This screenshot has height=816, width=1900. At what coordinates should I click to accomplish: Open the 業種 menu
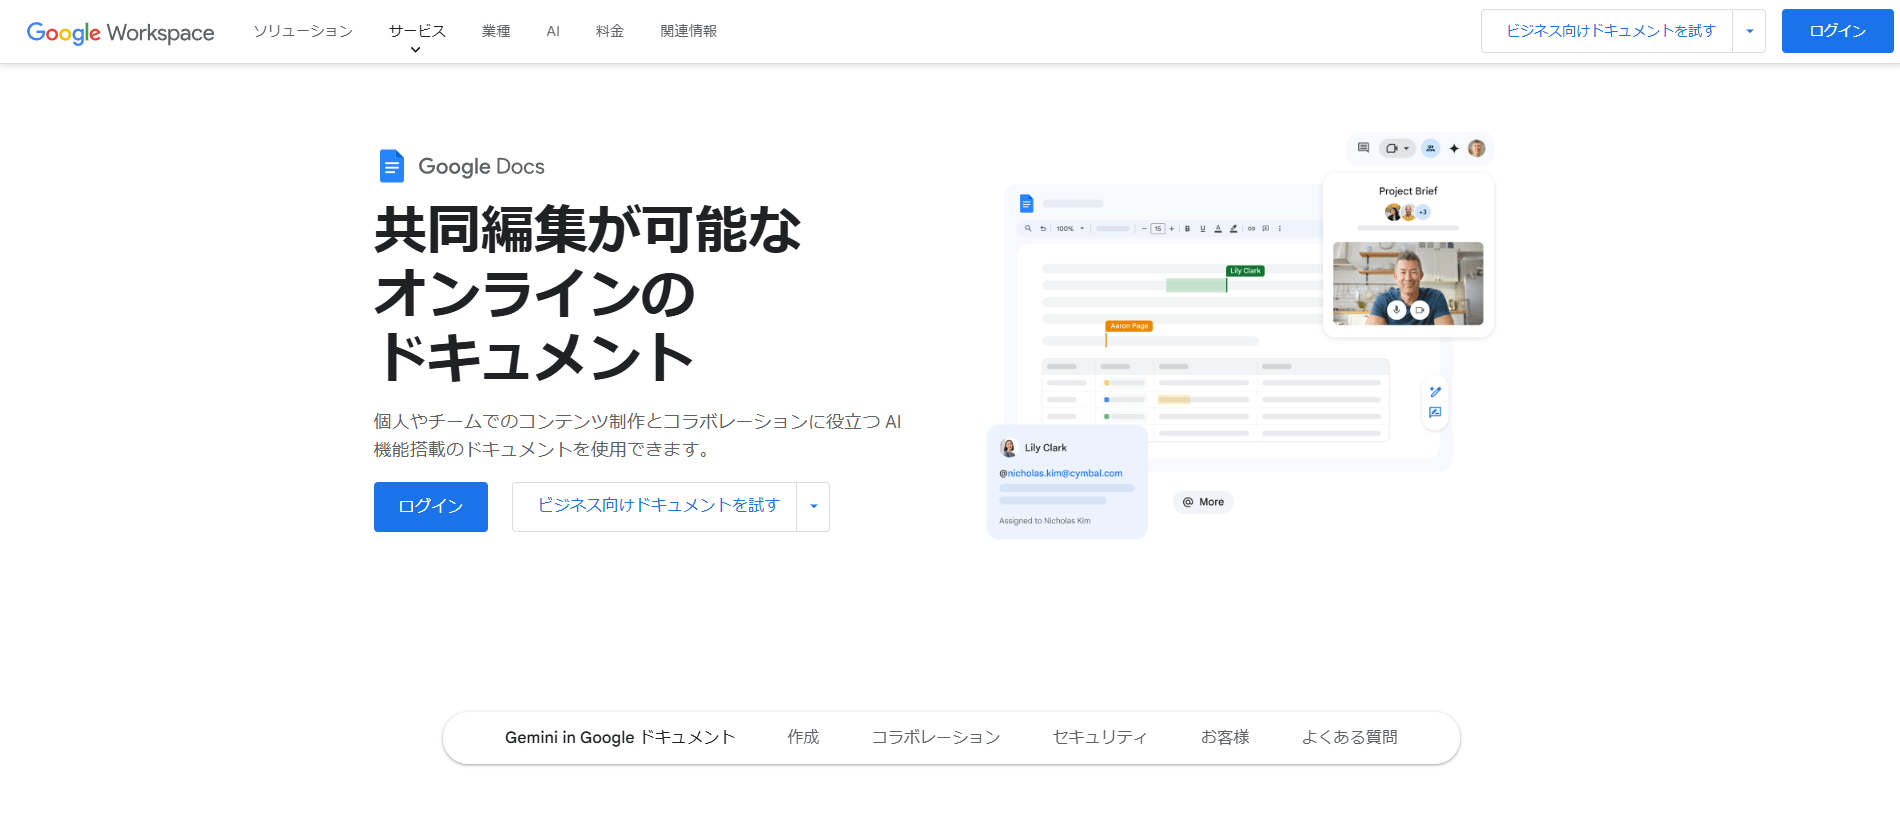pyautogui.click(x=496, y=31)
